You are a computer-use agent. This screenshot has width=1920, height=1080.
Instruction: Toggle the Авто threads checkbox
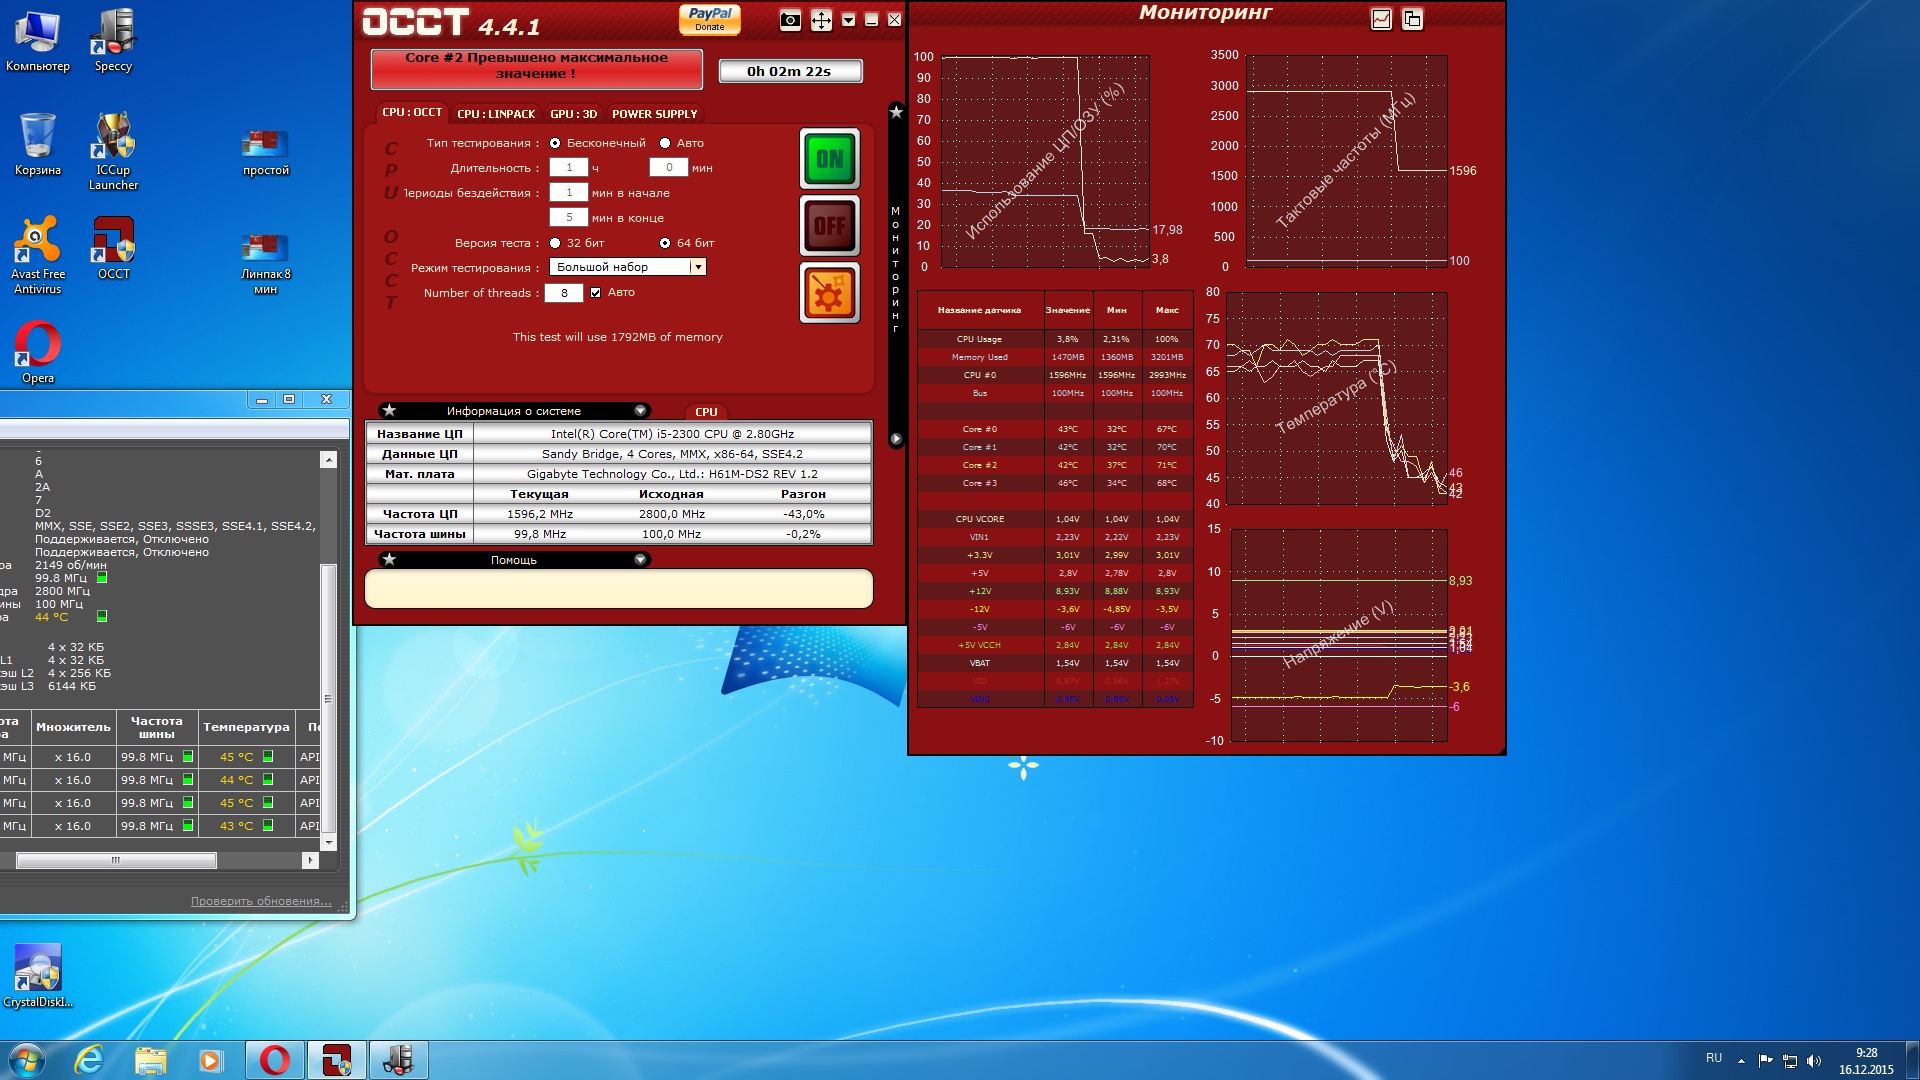(x=596, y=293)
